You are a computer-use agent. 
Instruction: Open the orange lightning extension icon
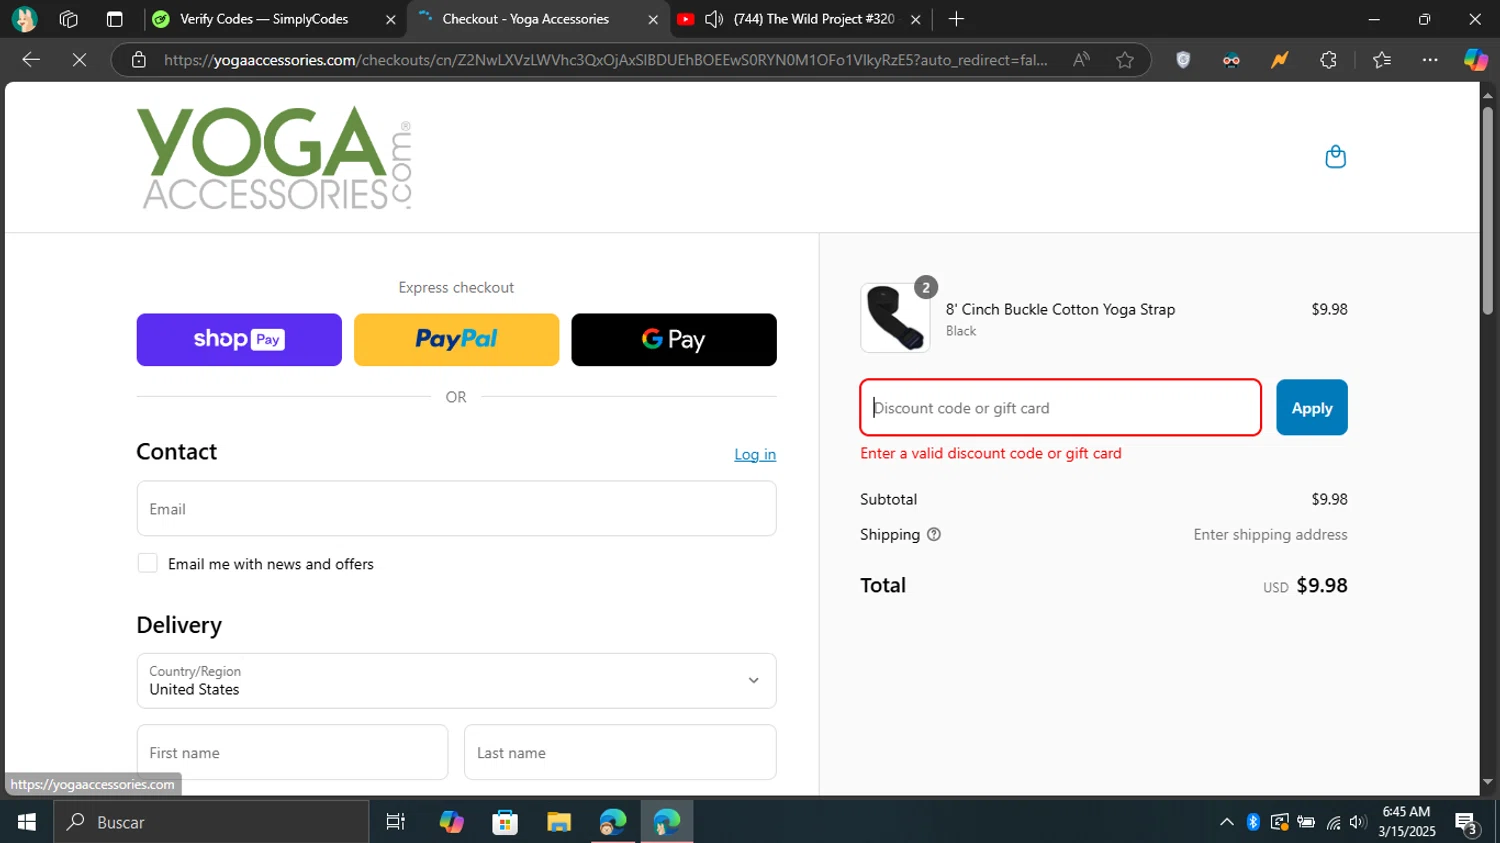1279,60
